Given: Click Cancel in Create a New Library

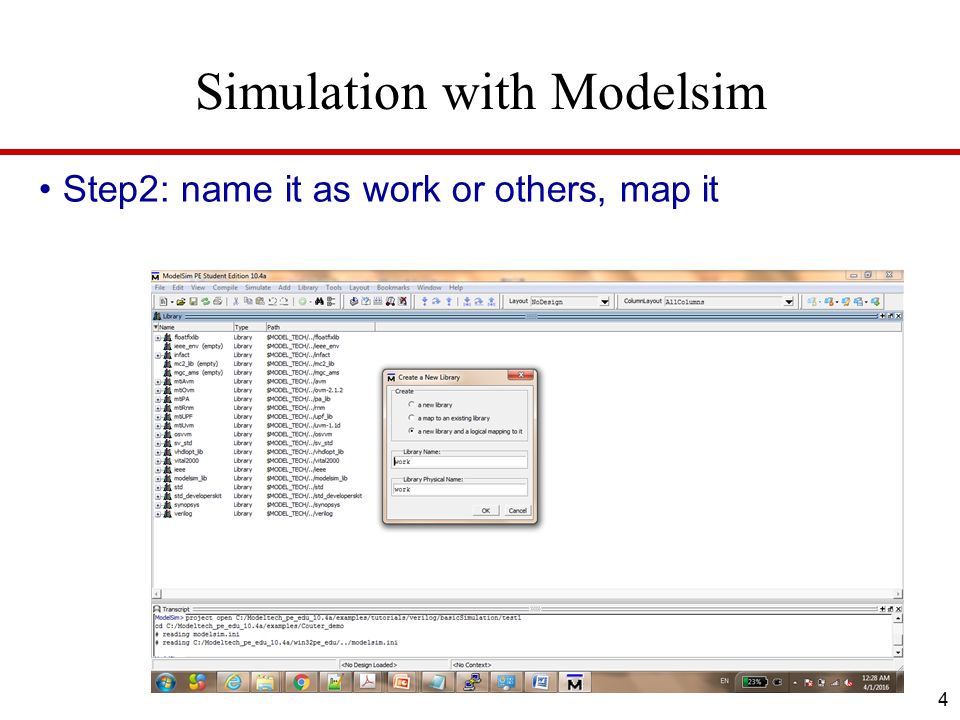Looking at the screenshot, I should [x=517, y=511].
